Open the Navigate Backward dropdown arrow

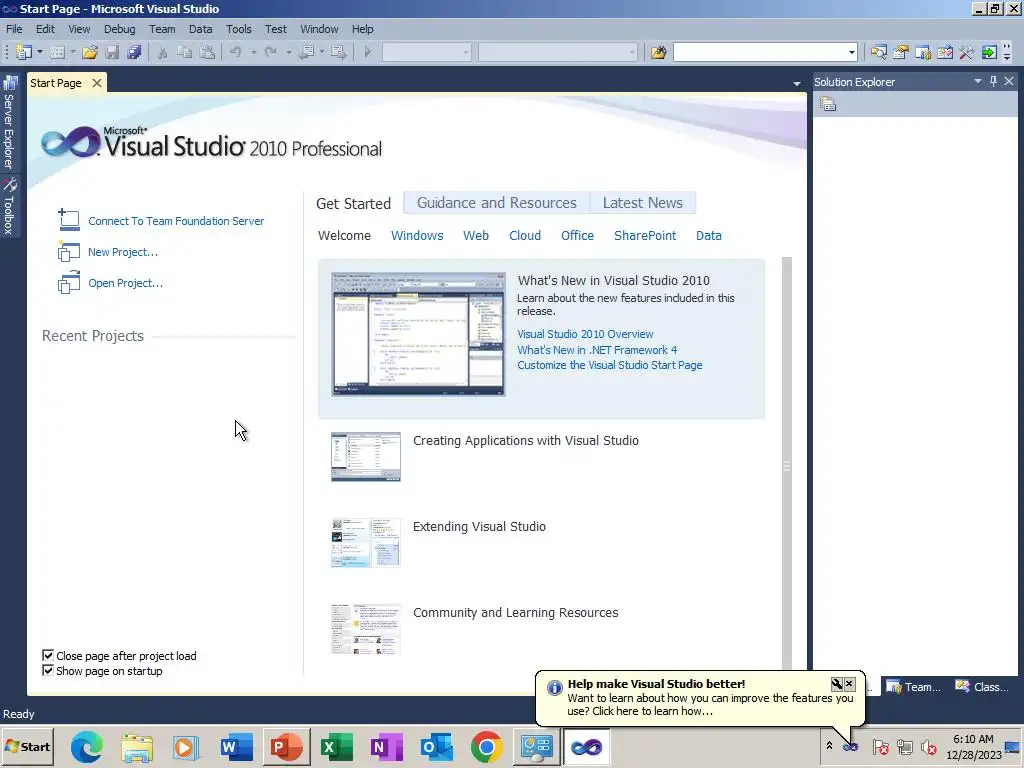322,52
